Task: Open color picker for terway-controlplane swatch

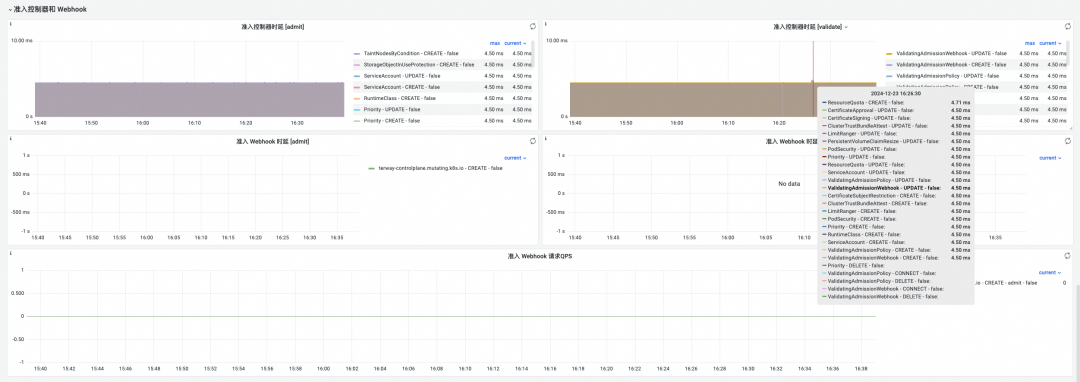Action: (x=372, y=169)
